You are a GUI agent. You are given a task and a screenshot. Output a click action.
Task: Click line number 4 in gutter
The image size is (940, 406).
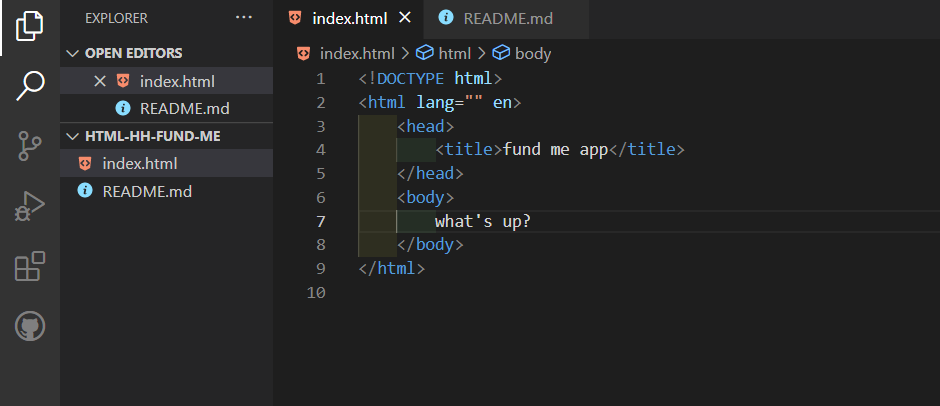(x=321, y=150)
